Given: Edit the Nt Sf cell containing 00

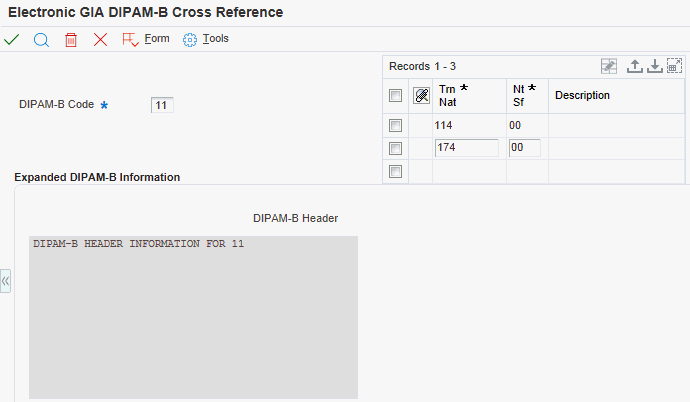Looking at the screenshot, I should 525,148.
